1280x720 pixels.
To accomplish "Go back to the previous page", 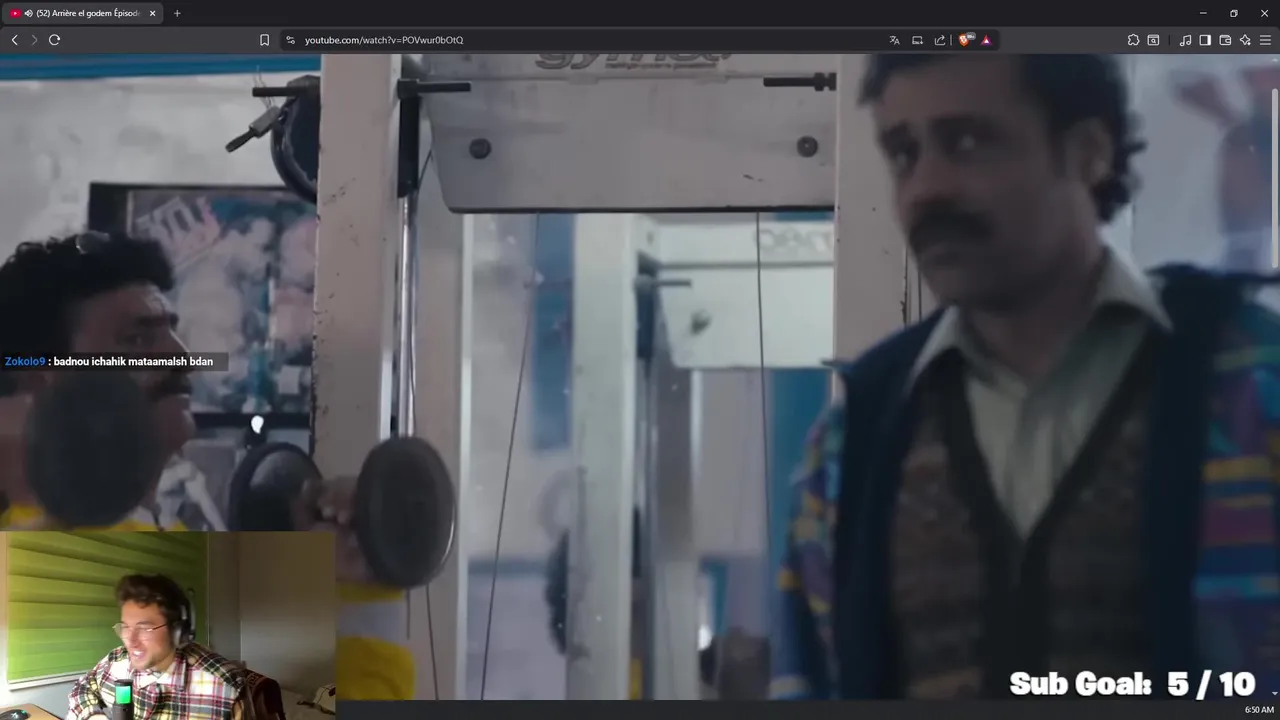I will pyautogui.click(x=14, y=40).
